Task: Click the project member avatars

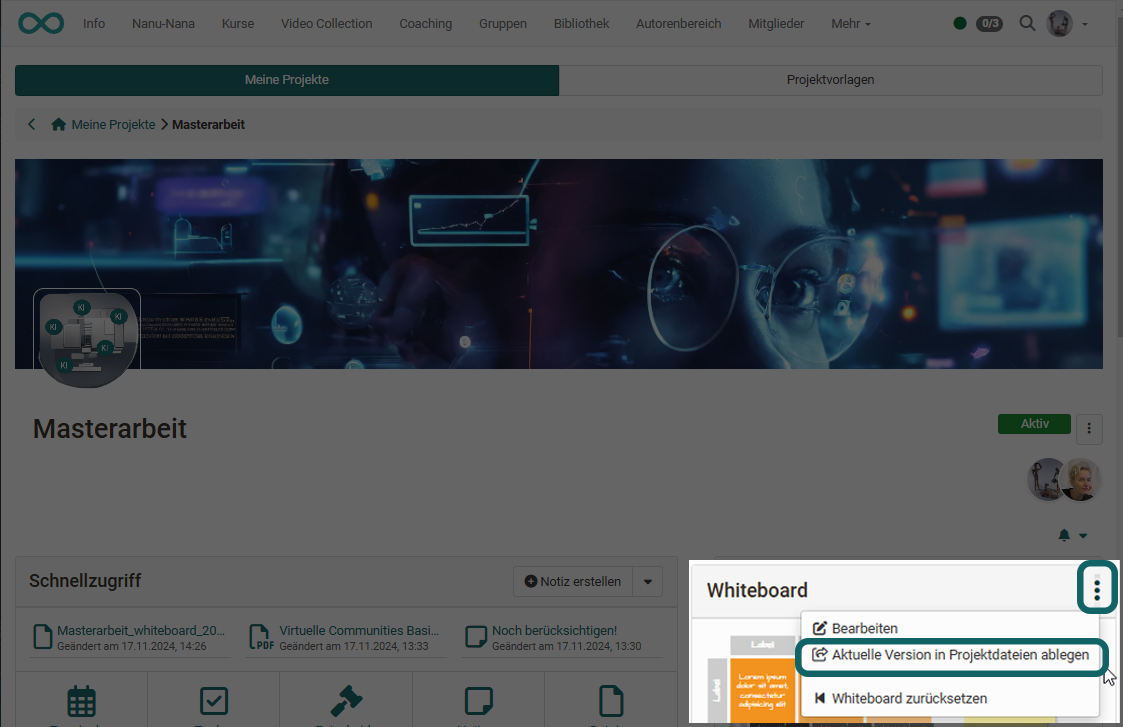Action: click(x=1064, y=480)
